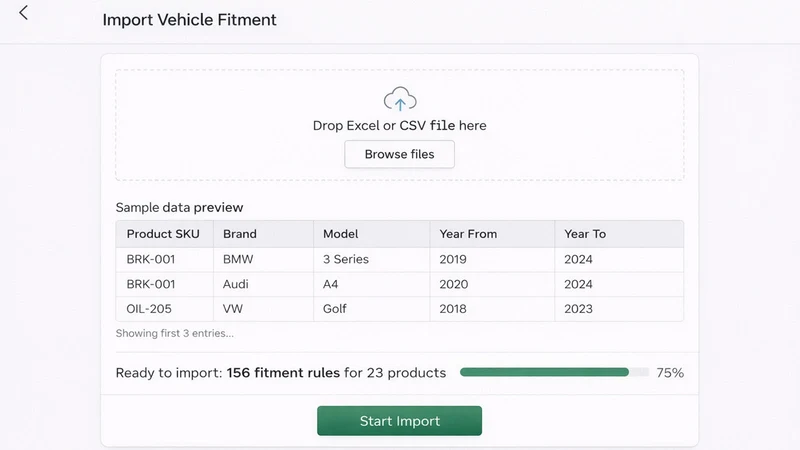800x450 pixels.
Task: Go back using the back arrow icon
Action: tap(23, 13)
